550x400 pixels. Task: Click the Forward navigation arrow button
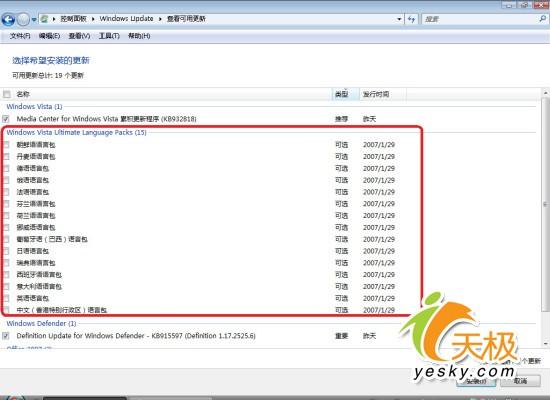(x=23, y=19)
